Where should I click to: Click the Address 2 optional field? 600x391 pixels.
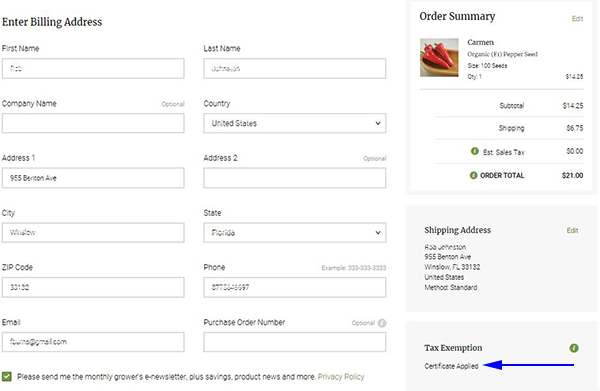[x=295, y=178]
